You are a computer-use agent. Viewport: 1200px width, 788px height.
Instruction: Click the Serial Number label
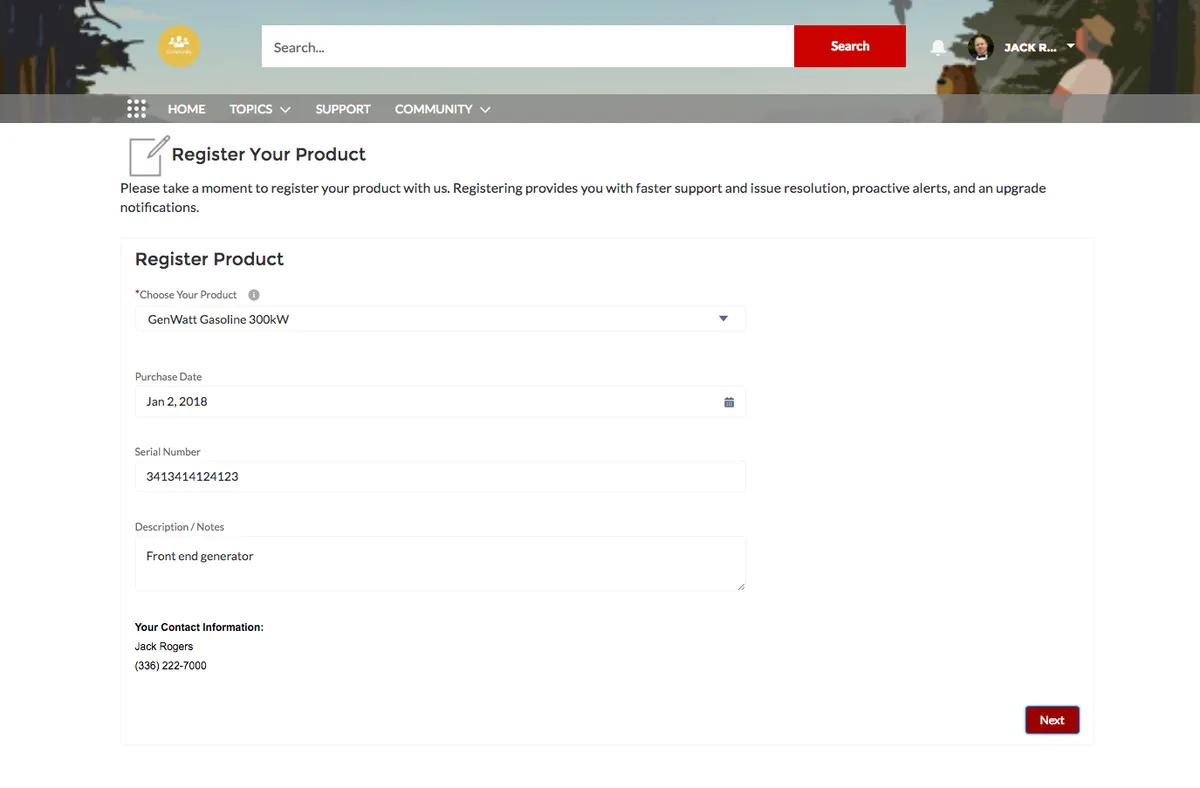tap(168, 452)
